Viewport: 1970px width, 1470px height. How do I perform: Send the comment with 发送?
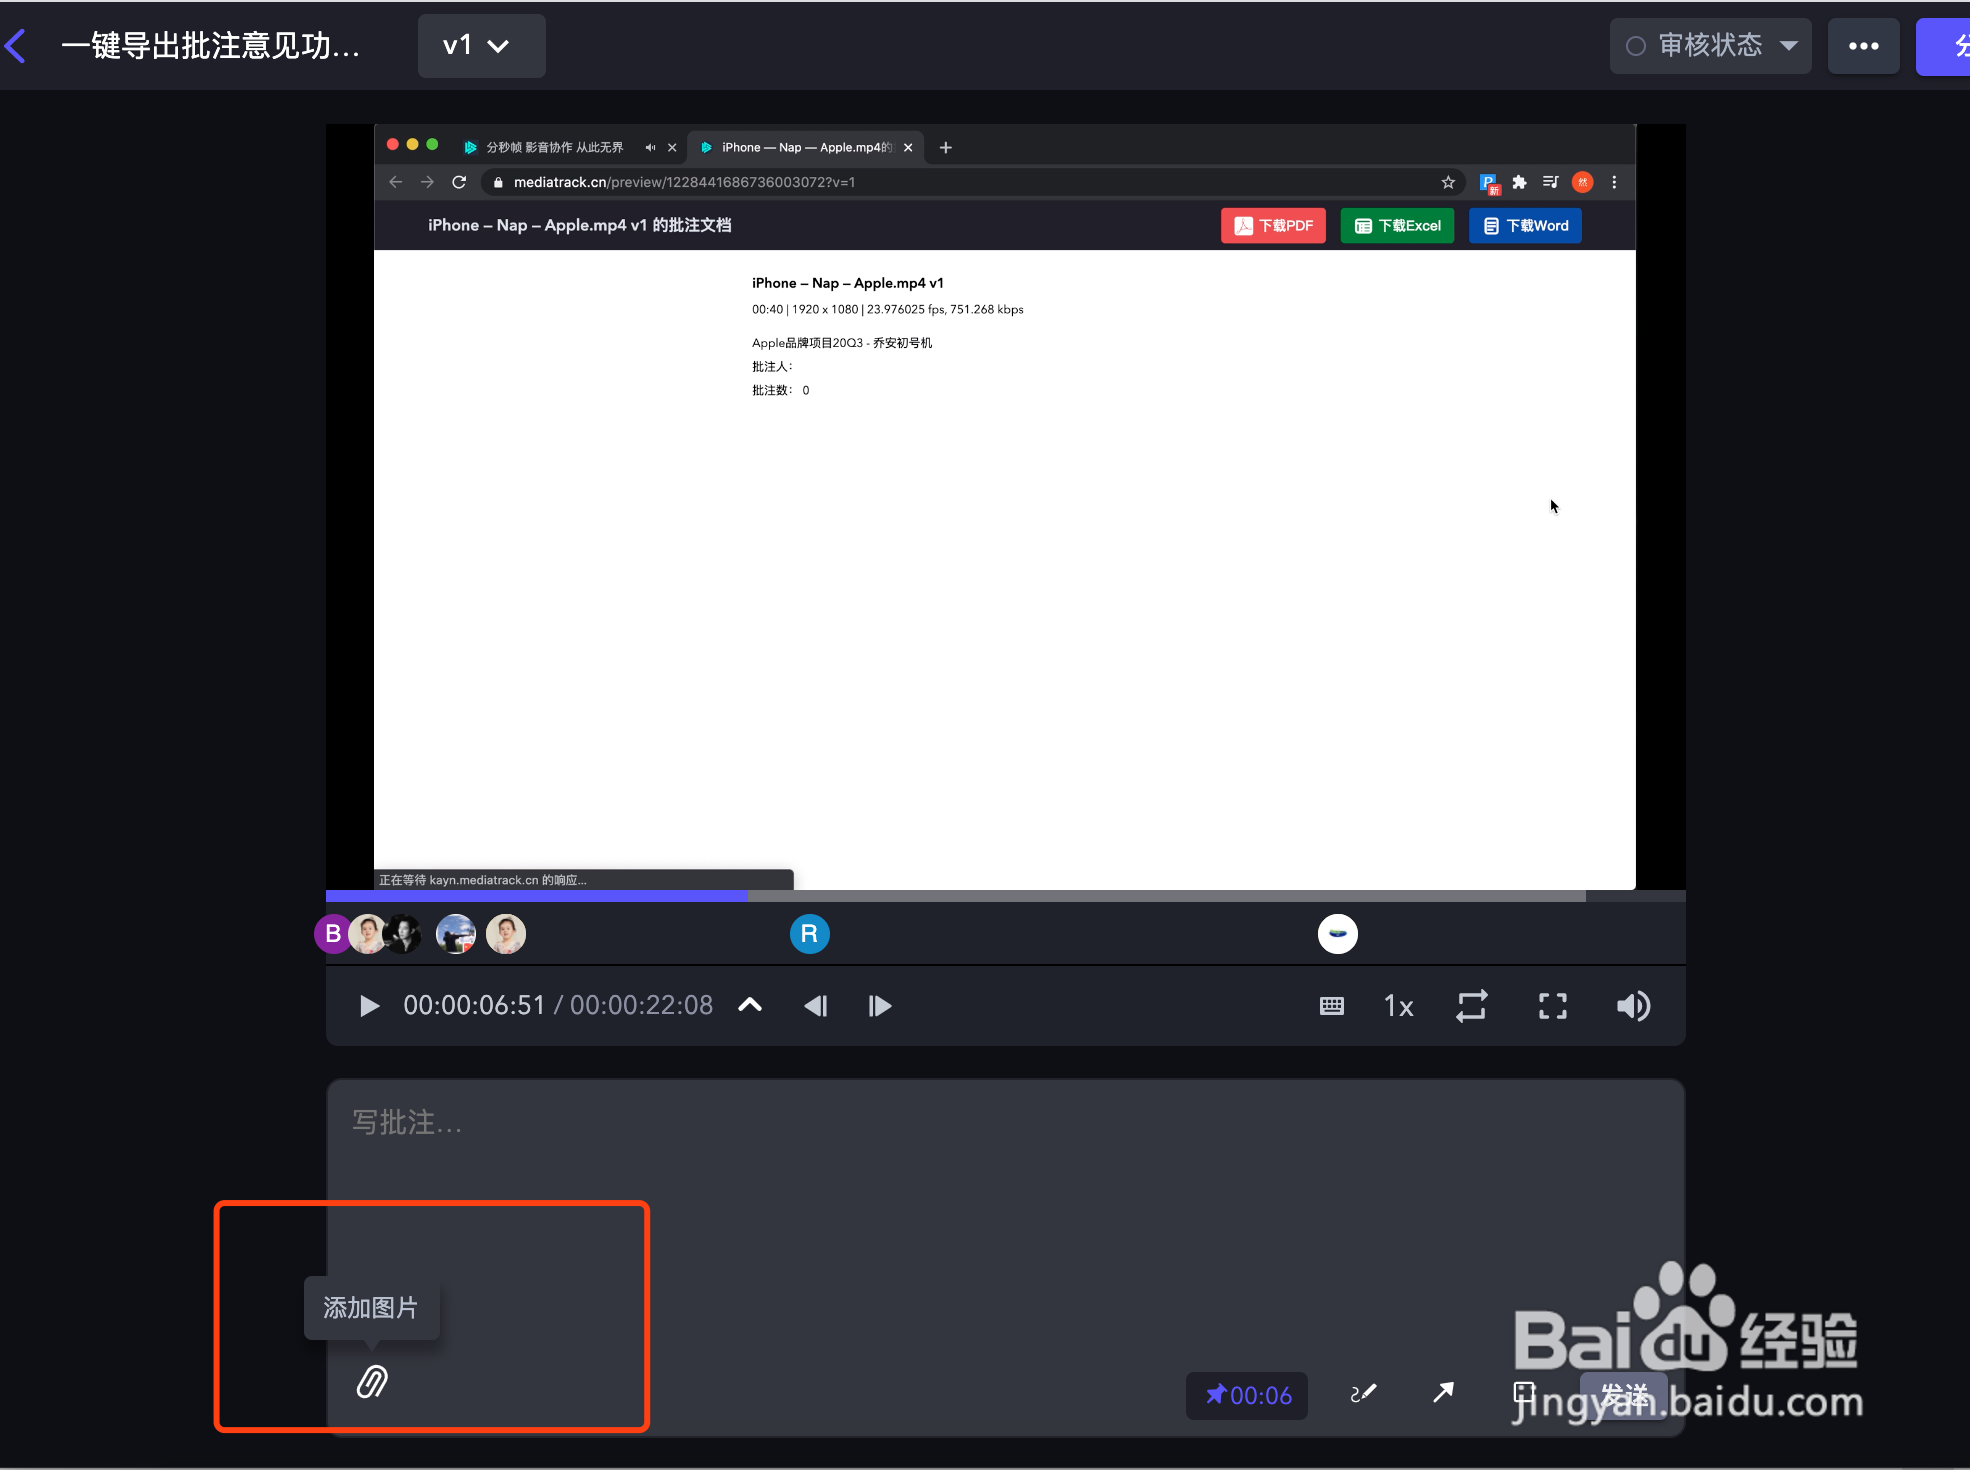click(x=1624, y=1395)
